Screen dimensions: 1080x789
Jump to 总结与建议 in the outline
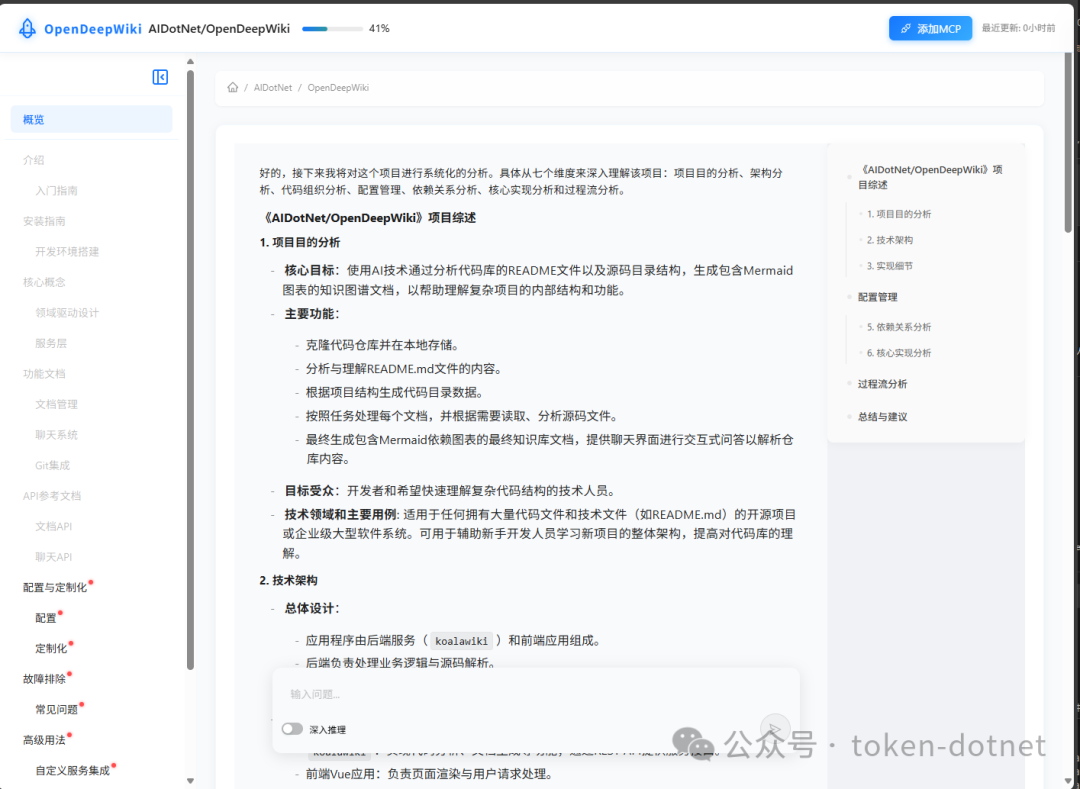tap(882, 416)
